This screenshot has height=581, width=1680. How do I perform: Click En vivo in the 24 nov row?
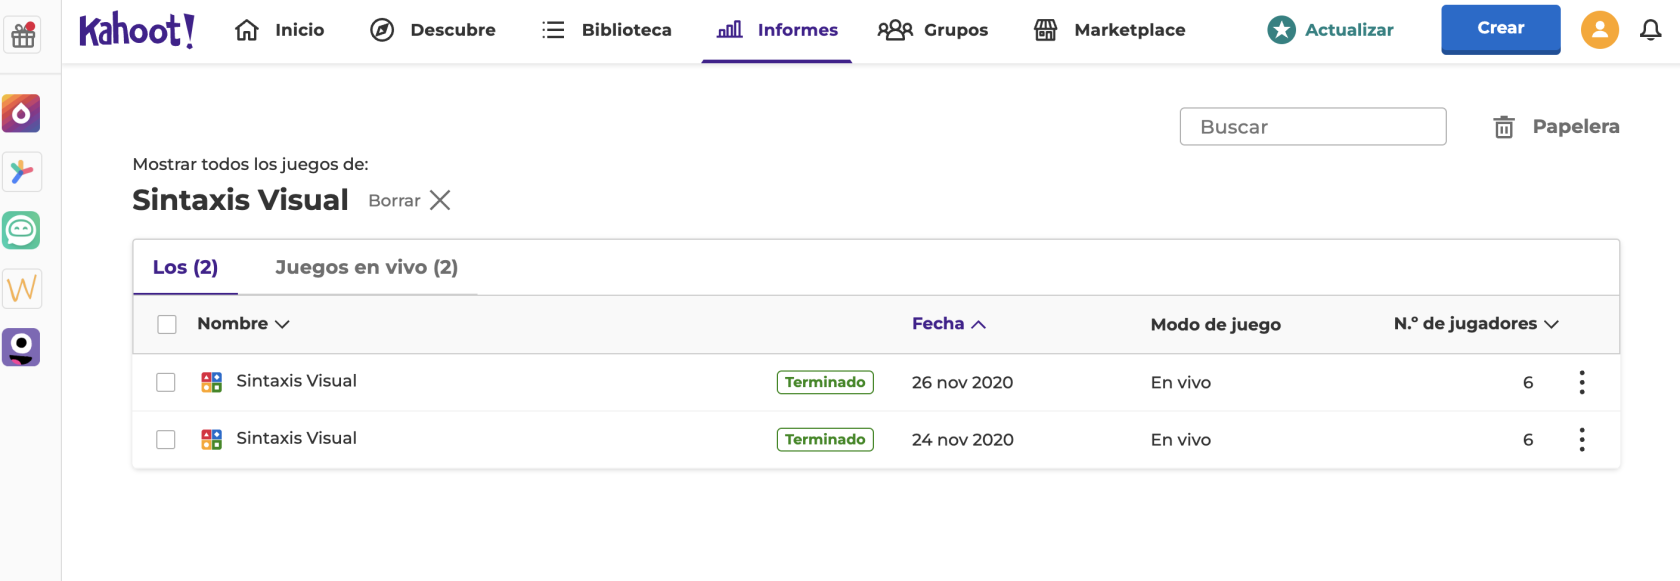1181,439
